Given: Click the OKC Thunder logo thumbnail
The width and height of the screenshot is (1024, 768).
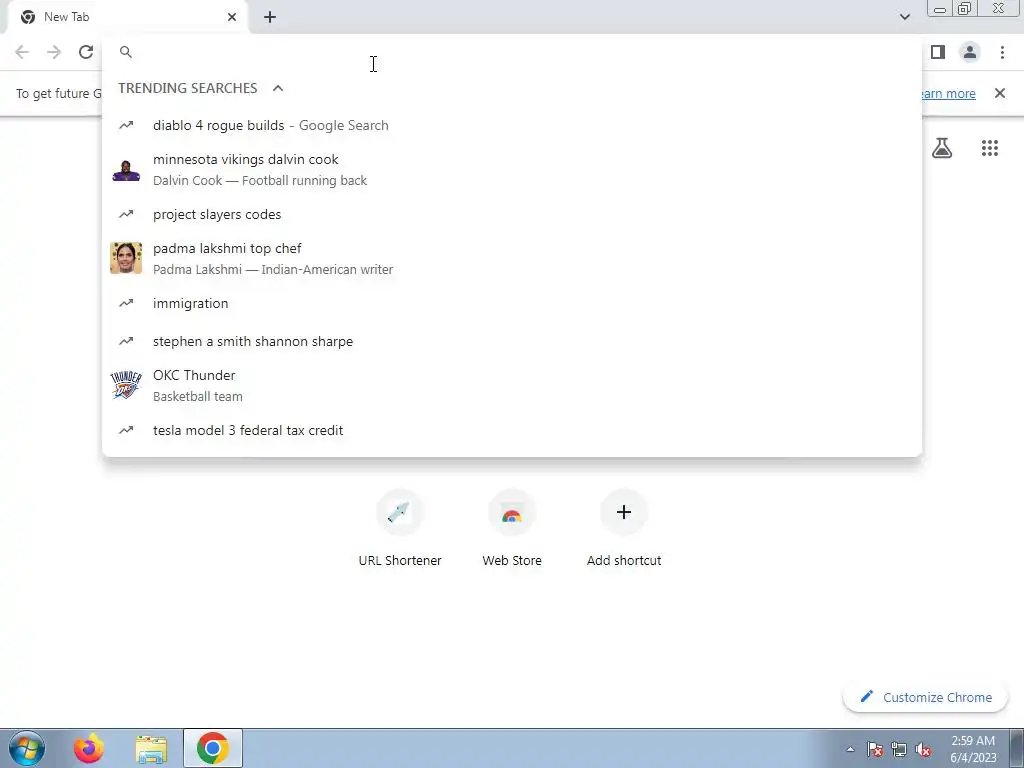Looking at the screenshot, I should coord(126,385).
